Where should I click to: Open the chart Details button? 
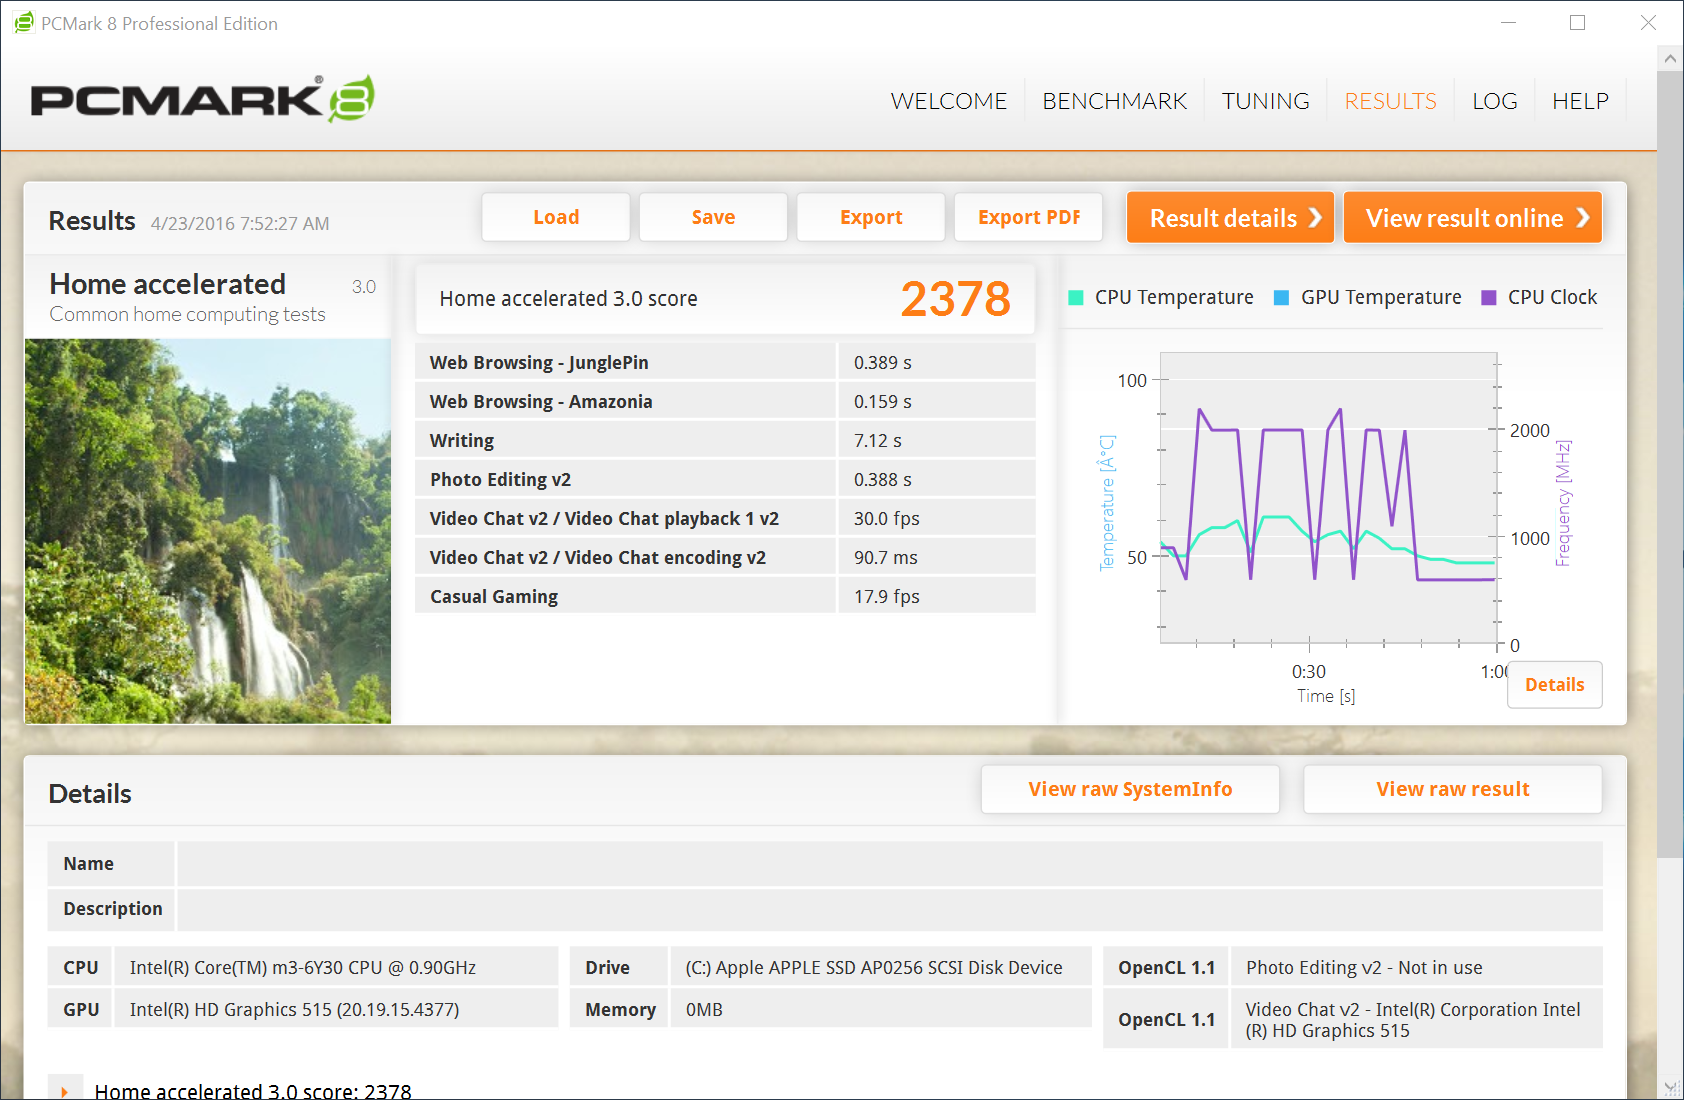pos(1555,685)
